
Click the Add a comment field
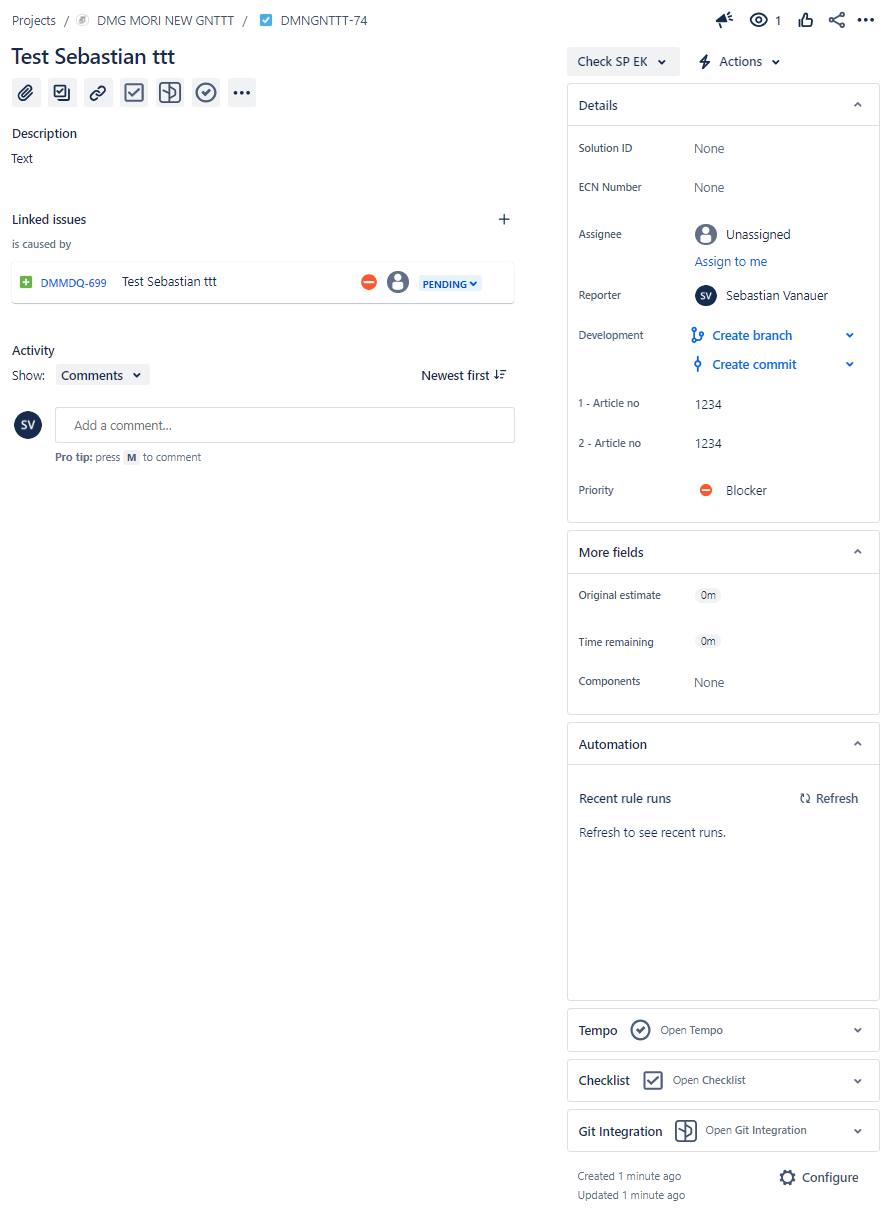[x=284, y=424]
